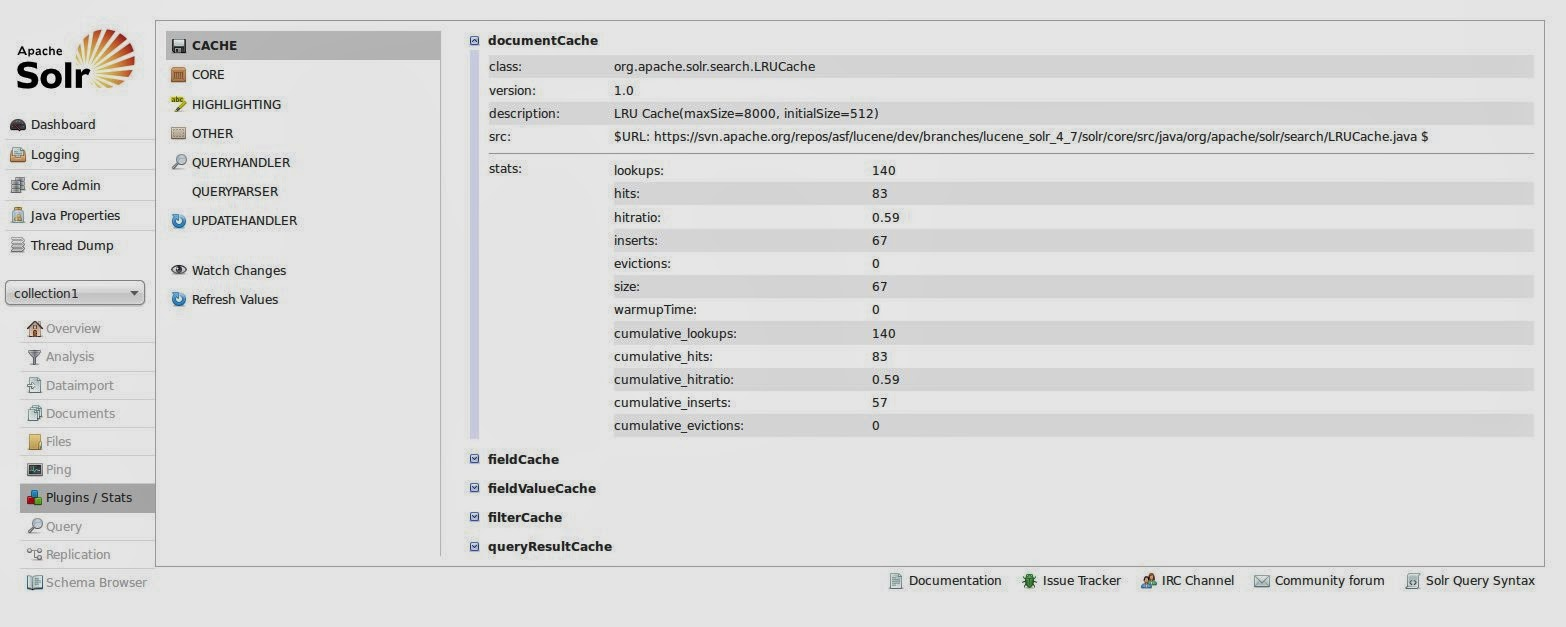Viewport: 1566px width, 627px height.
Task: Click the HIGHLIGHTING marker icon
Action: pos(179,104)
